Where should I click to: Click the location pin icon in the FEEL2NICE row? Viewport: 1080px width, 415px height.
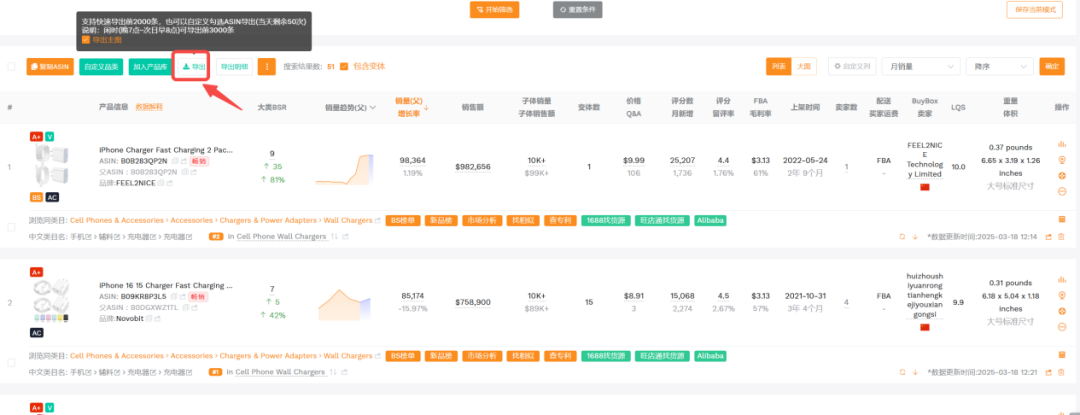click(1061, 160)
